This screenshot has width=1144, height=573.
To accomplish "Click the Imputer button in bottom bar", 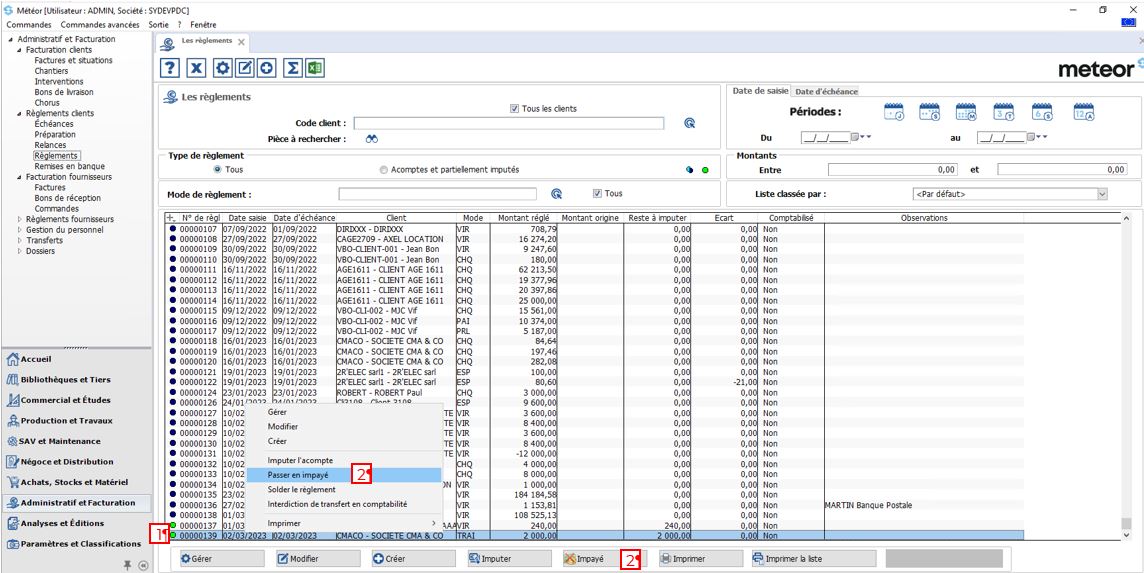I will coord(509,558).
